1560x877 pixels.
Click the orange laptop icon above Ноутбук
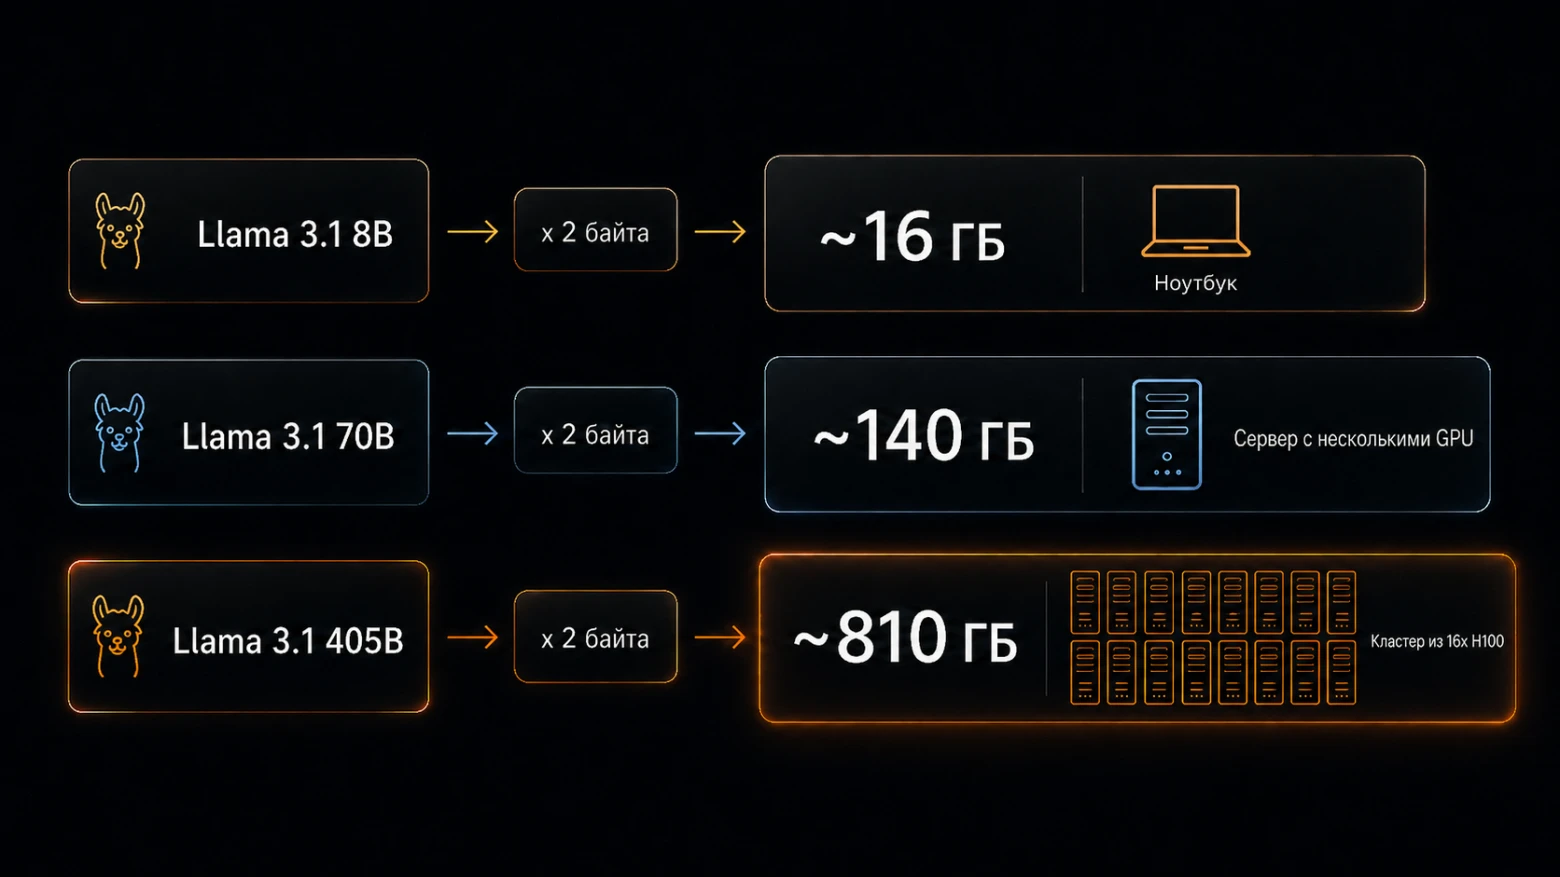1196,221
